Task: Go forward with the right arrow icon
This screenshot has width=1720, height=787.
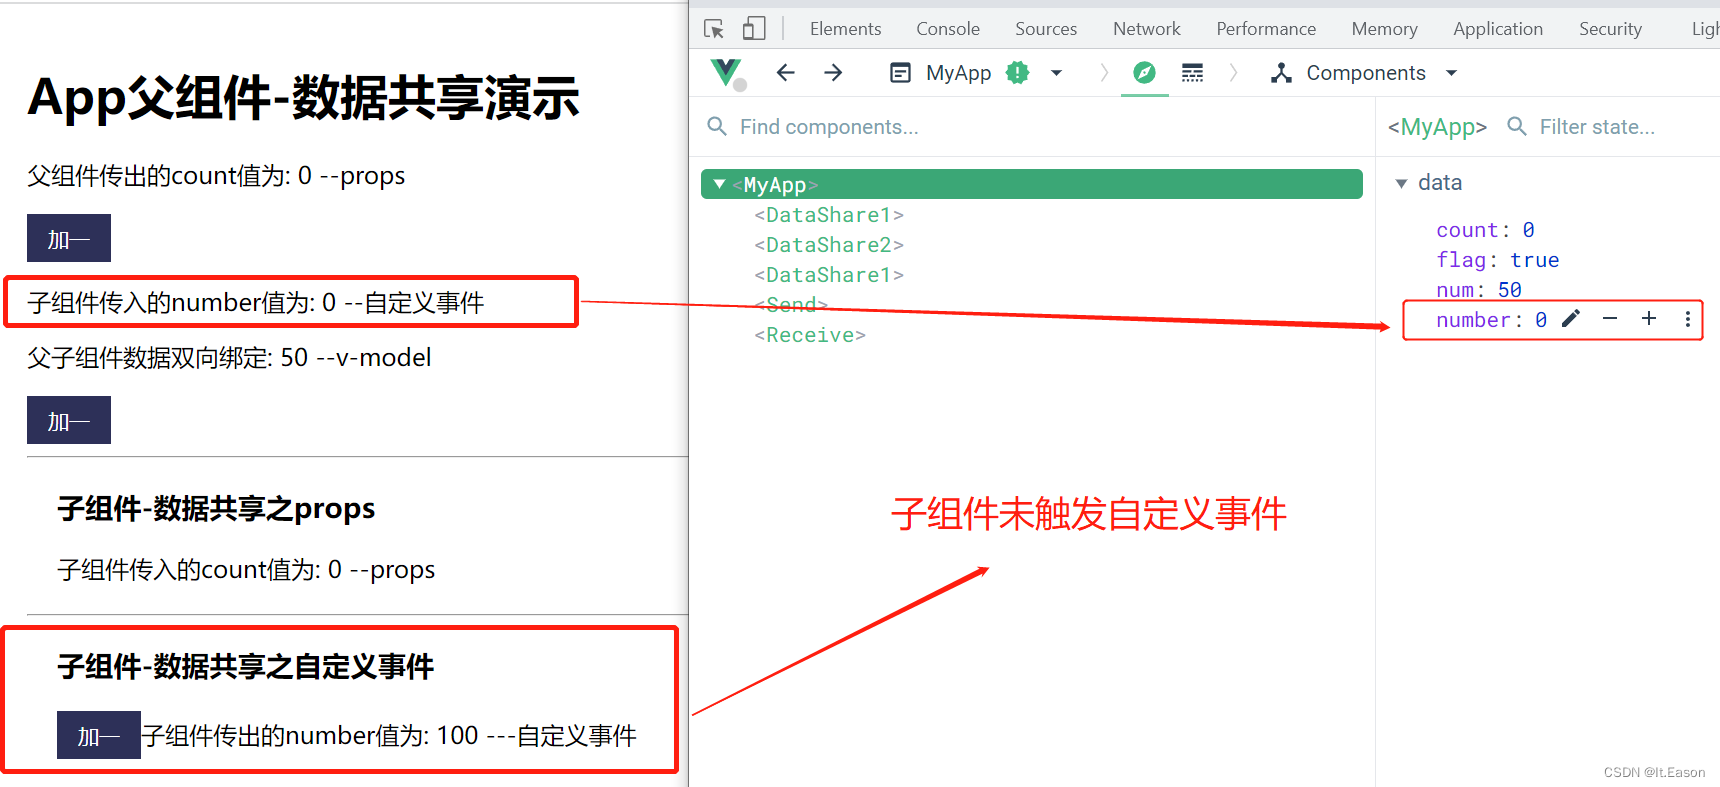Action: click(833, 72)
